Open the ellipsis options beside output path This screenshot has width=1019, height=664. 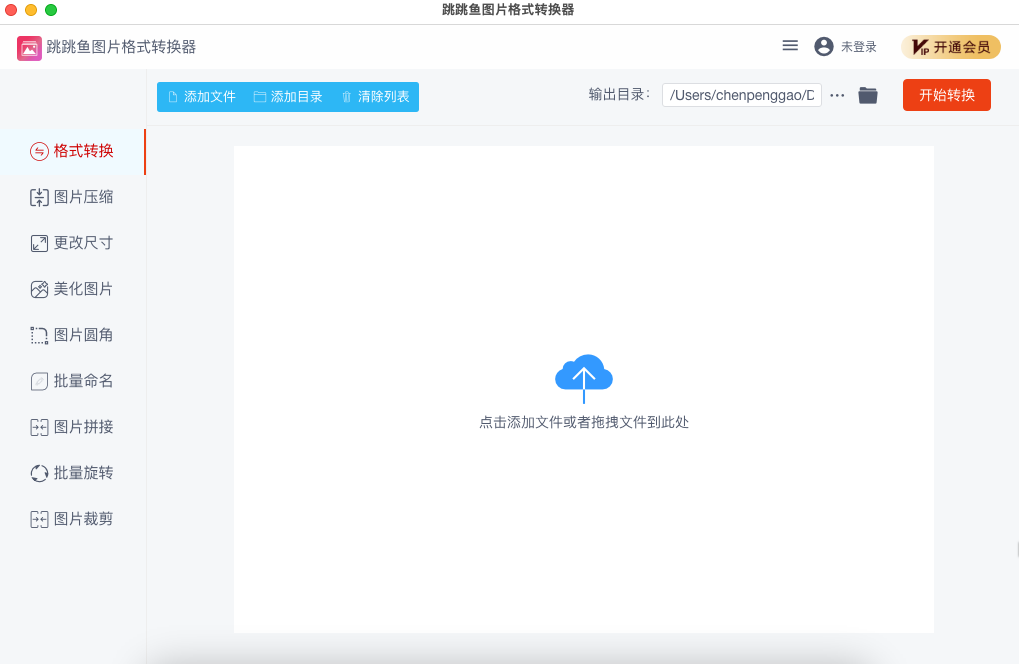(836, 95)
